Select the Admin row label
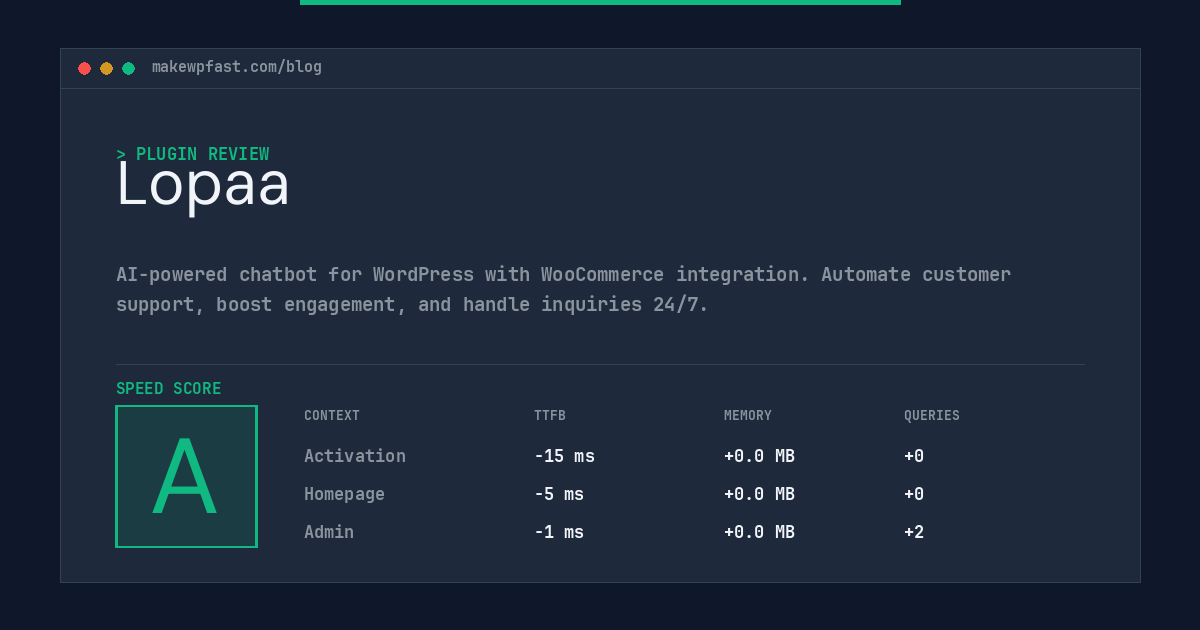Viewport: 1200px width, 630px height. pos(329,532)
